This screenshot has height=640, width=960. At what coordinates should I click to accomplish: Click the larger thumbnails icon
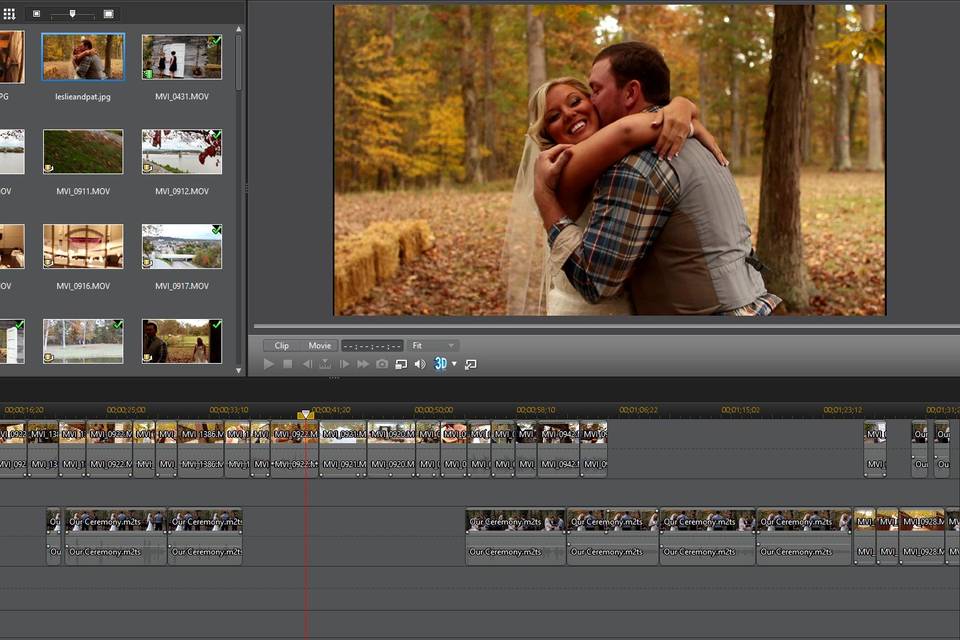coord(108,13)
